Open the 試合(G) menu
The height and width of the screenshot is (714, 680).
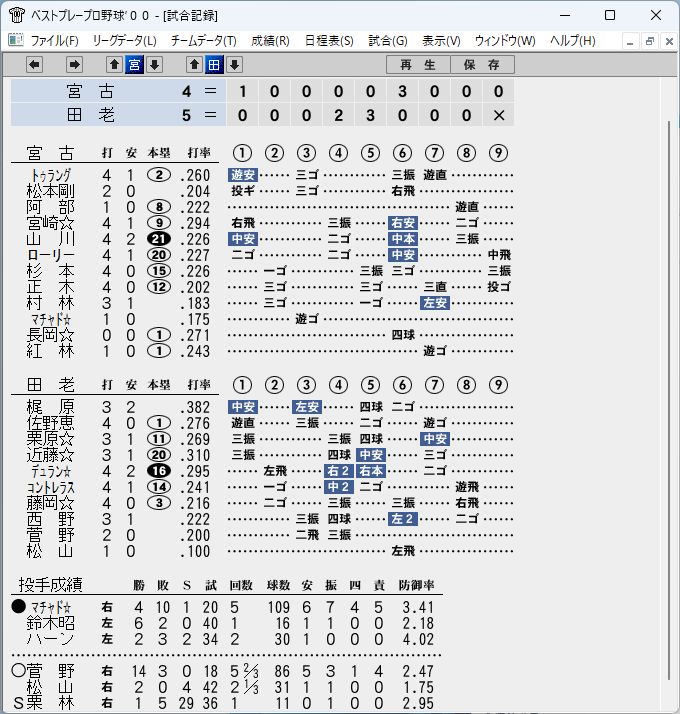388,41
